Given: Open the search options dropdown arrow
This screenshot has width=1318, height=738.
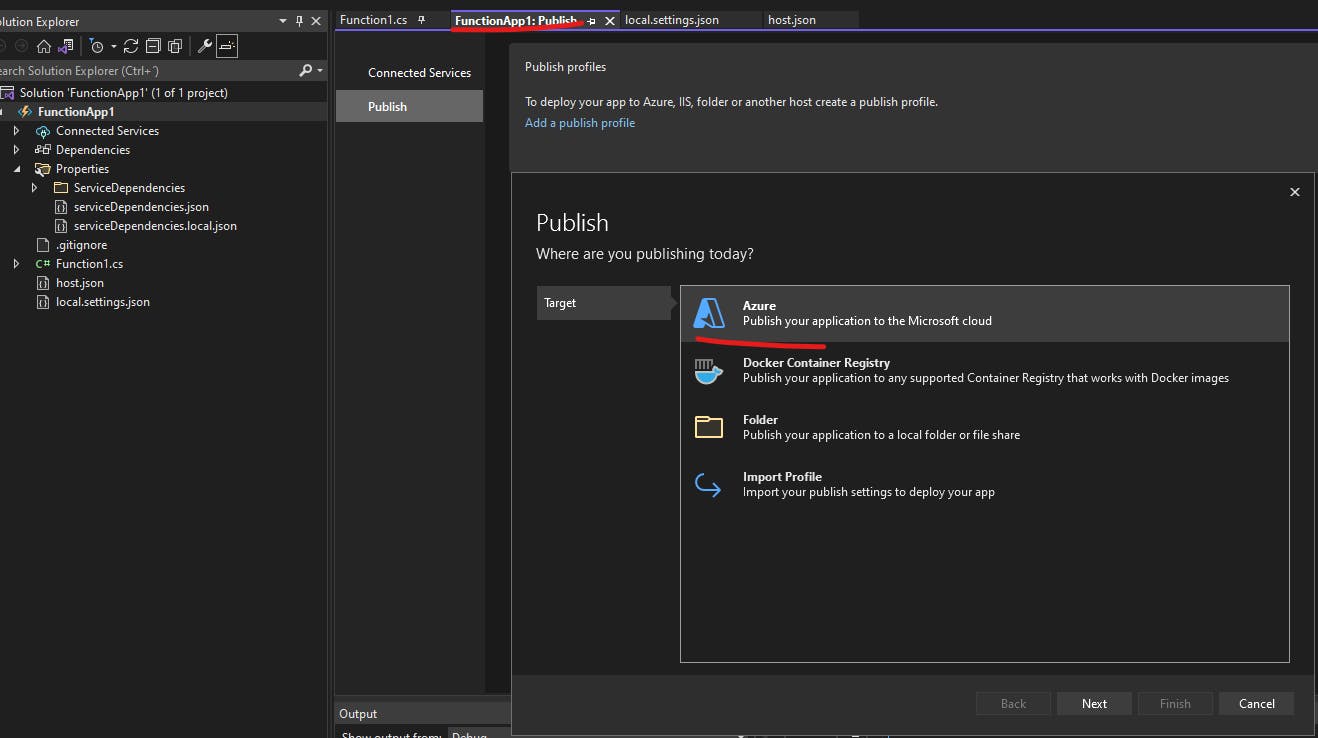Looking at the screenshot, I should tap(320, 70).
